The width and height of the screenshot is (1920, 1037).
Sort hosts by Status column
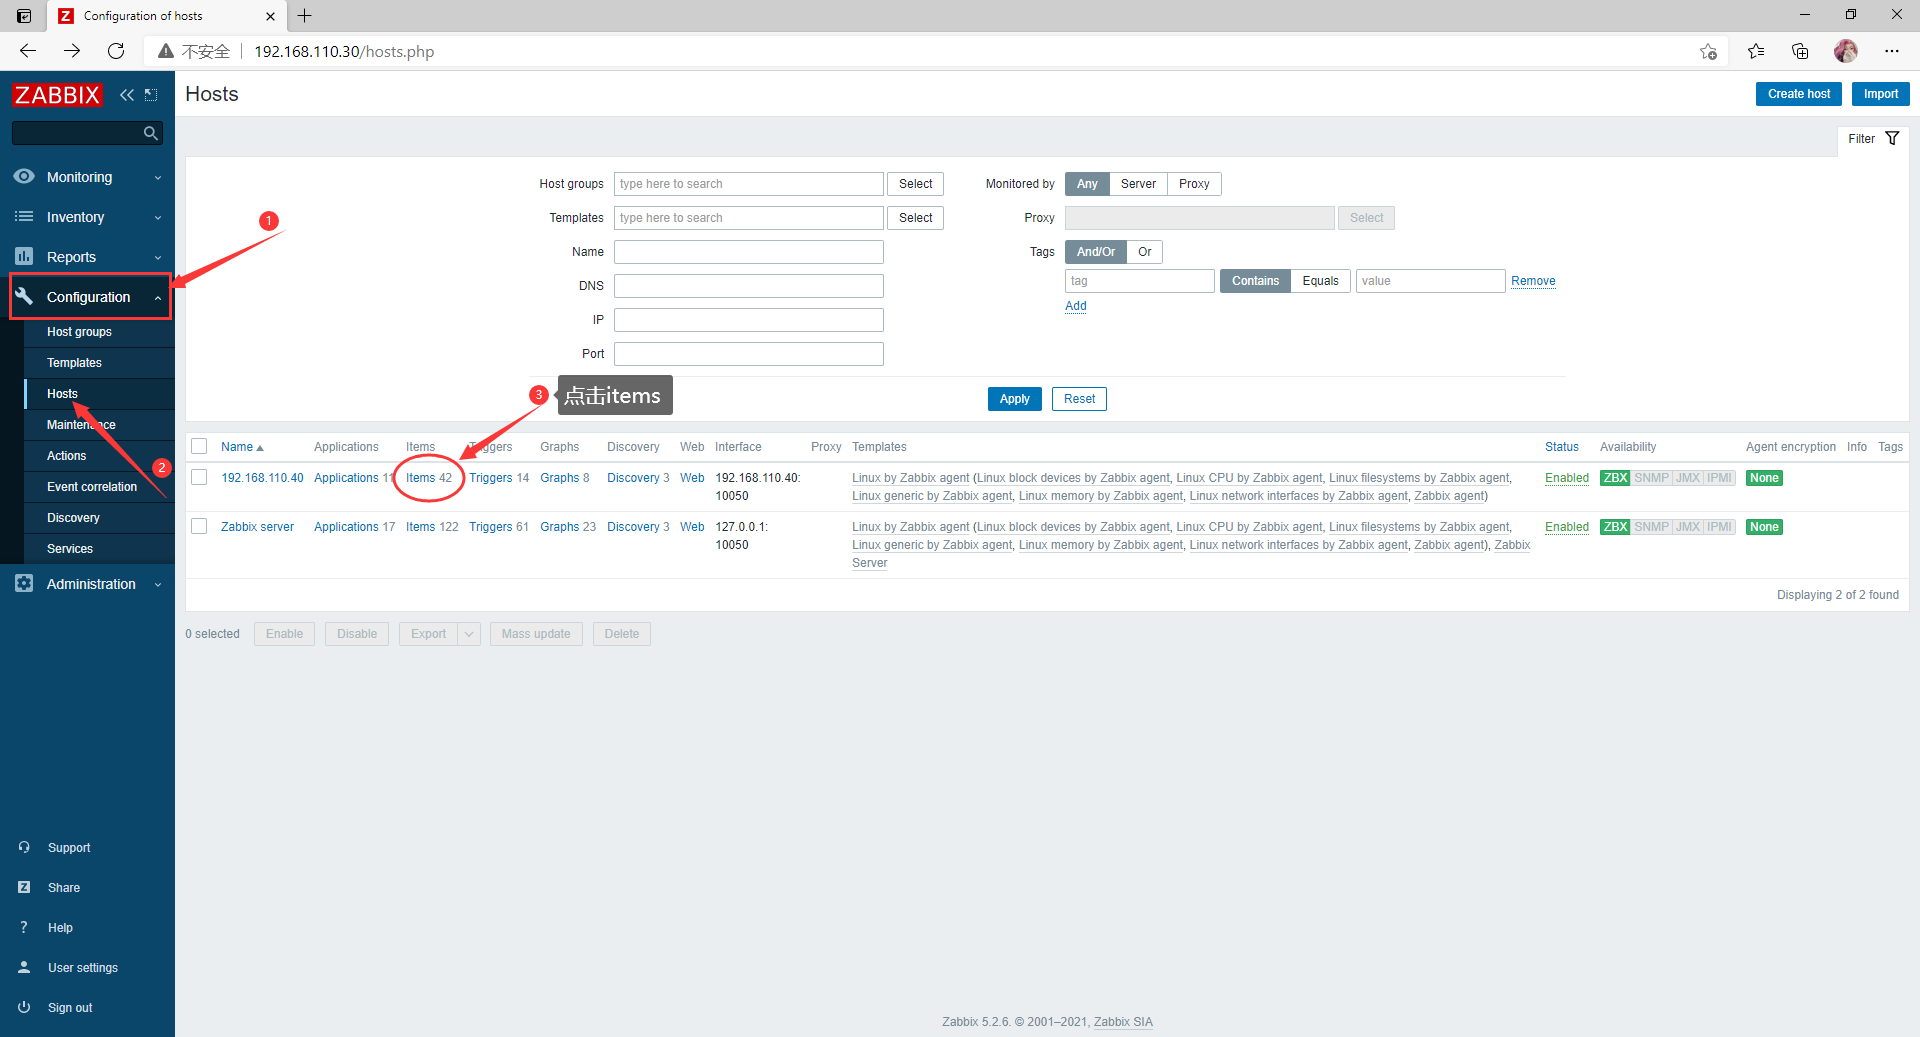tap(1561, 447)
